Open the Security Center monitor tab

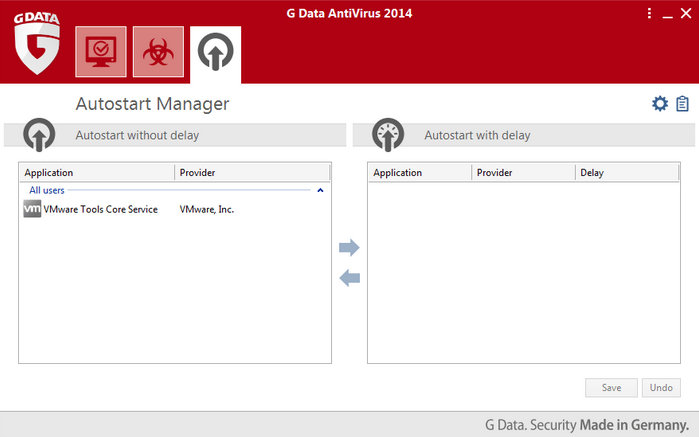101,52
